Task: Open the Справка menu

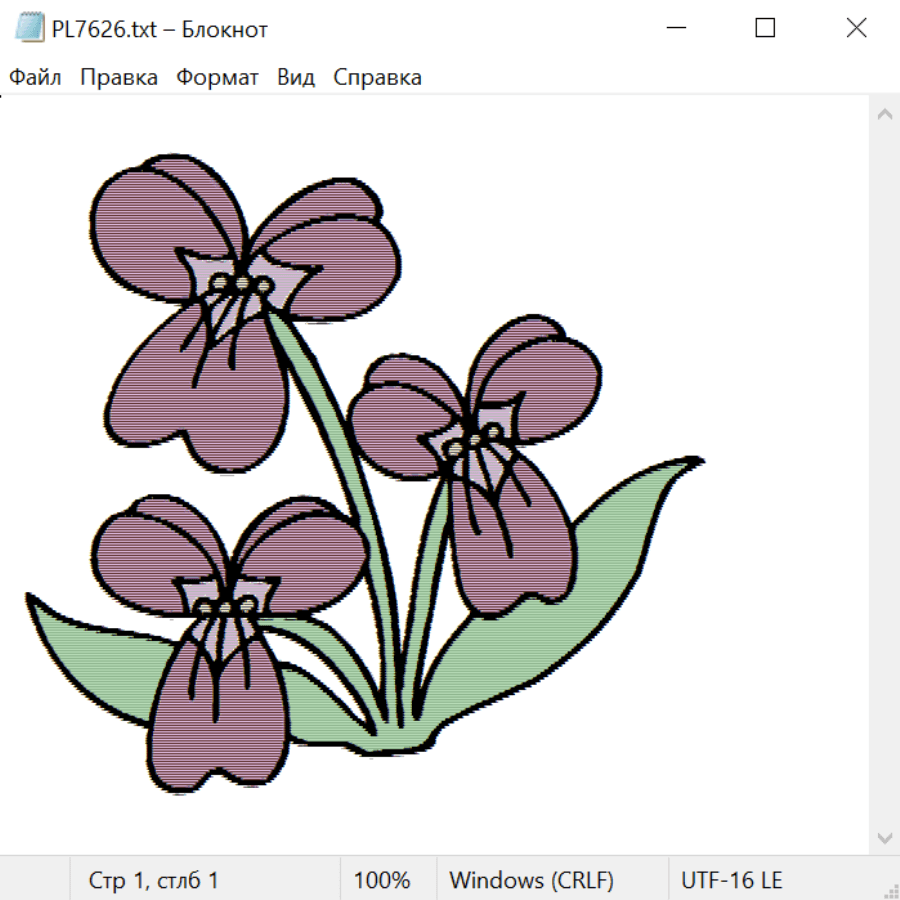Action: (377, 78)
